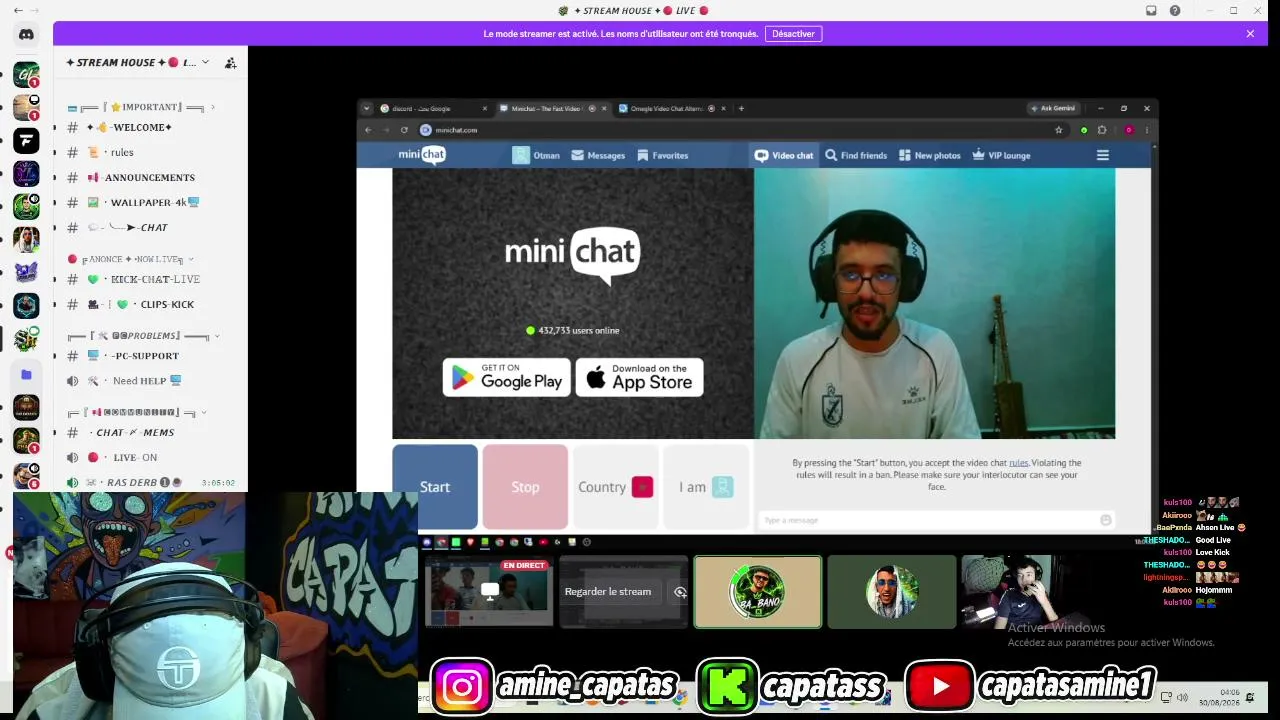Open the ANNOUNCEMENTS channel
The width and height of the screenshot is (1280, 720).
coord(150,178)
